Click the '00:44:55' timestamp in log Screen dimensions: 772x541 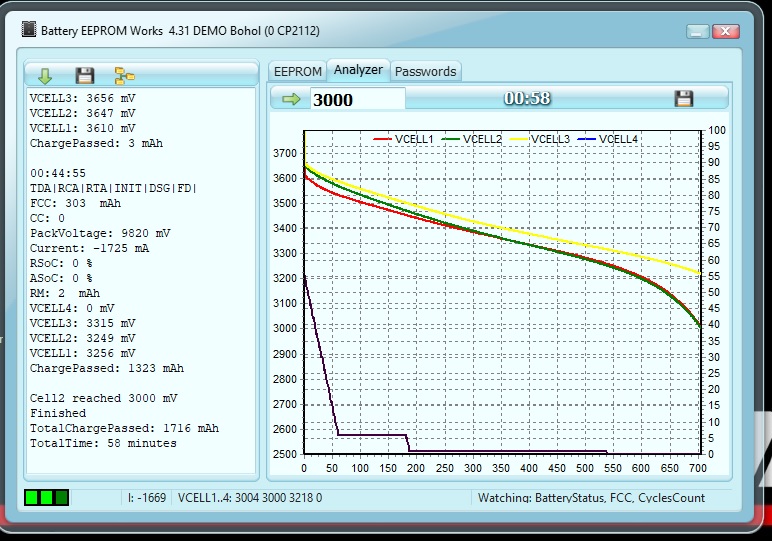58,173
